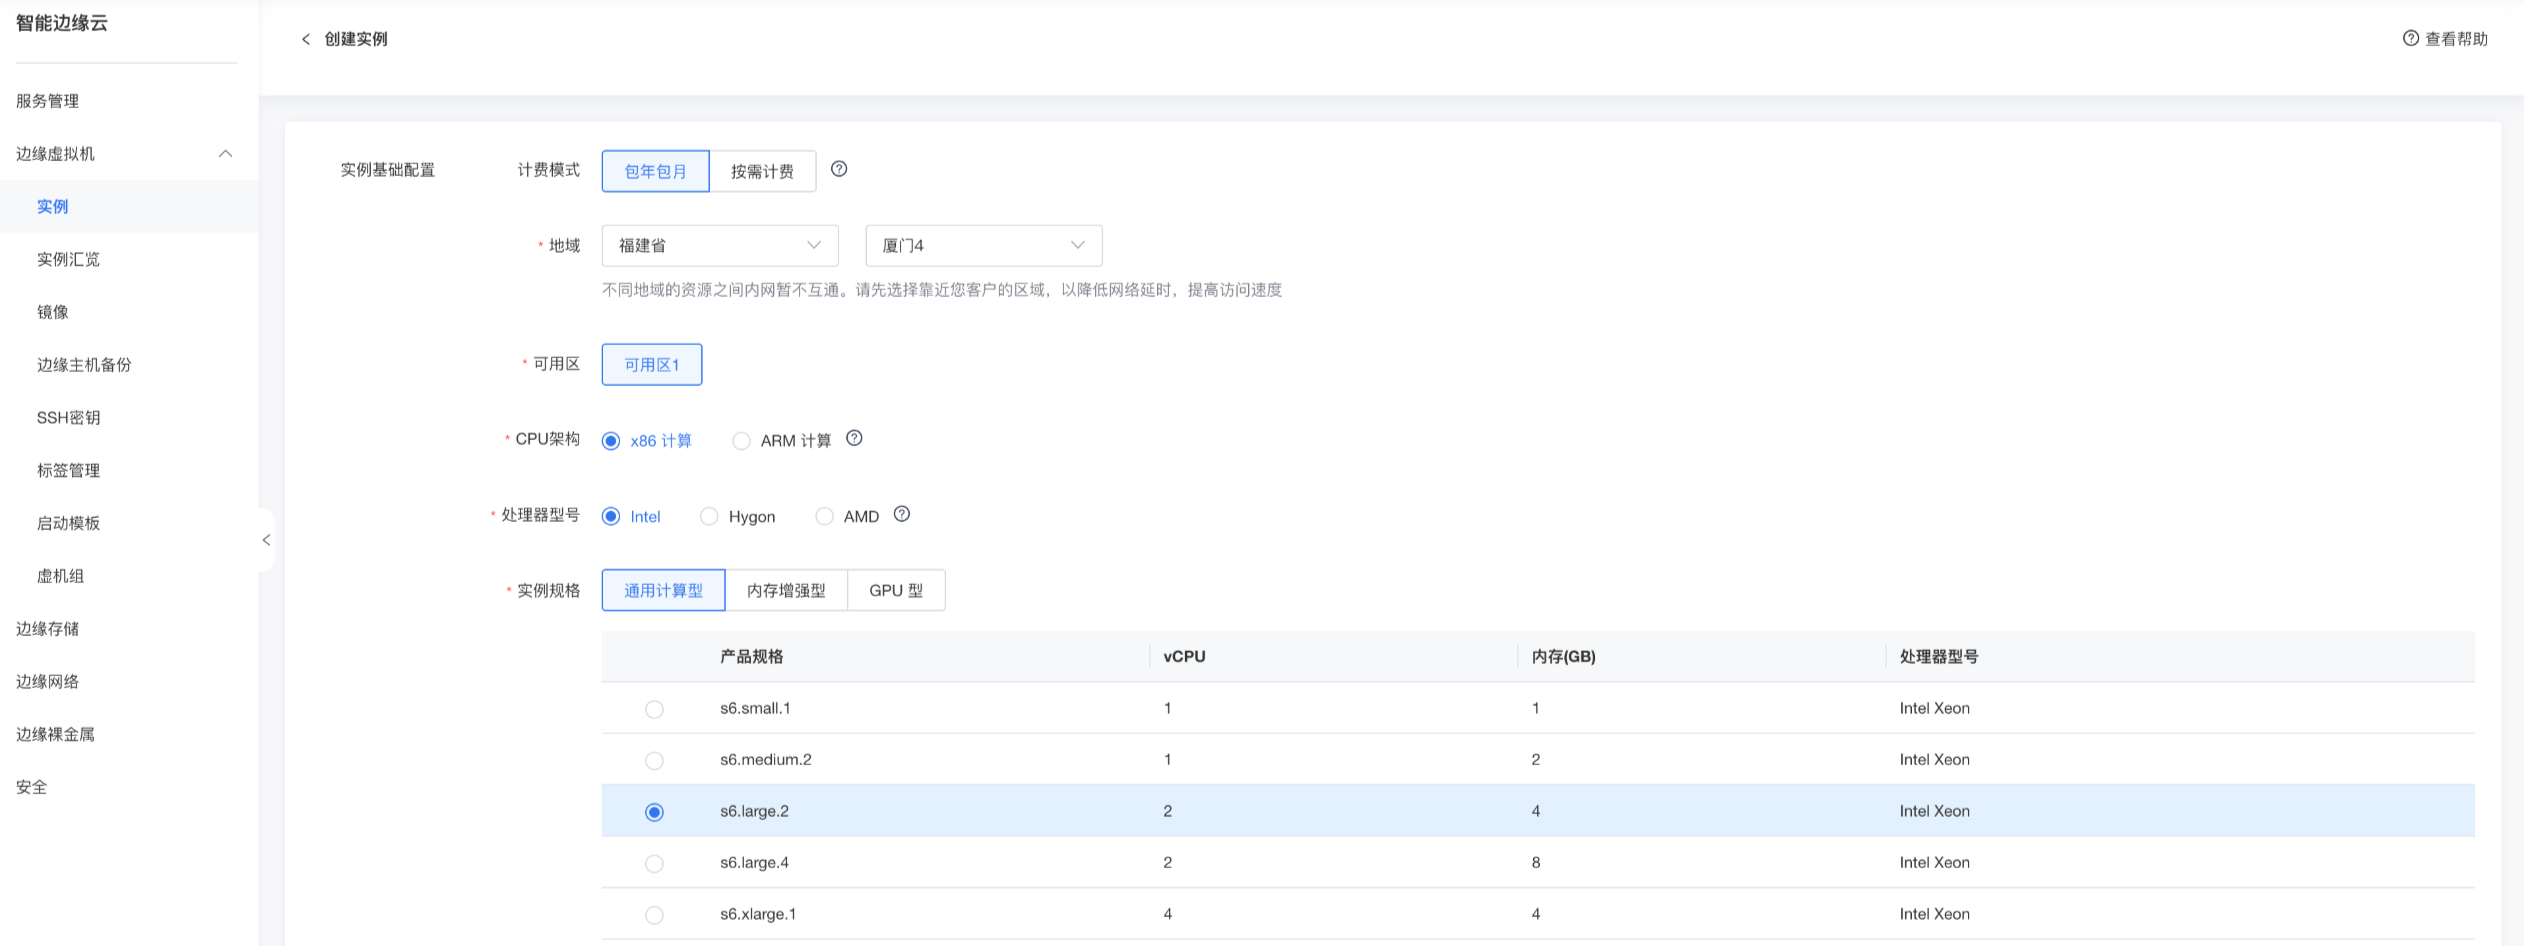
Task: Select ARM 计算 CPU architecture
Action: (x=741, y=441)
